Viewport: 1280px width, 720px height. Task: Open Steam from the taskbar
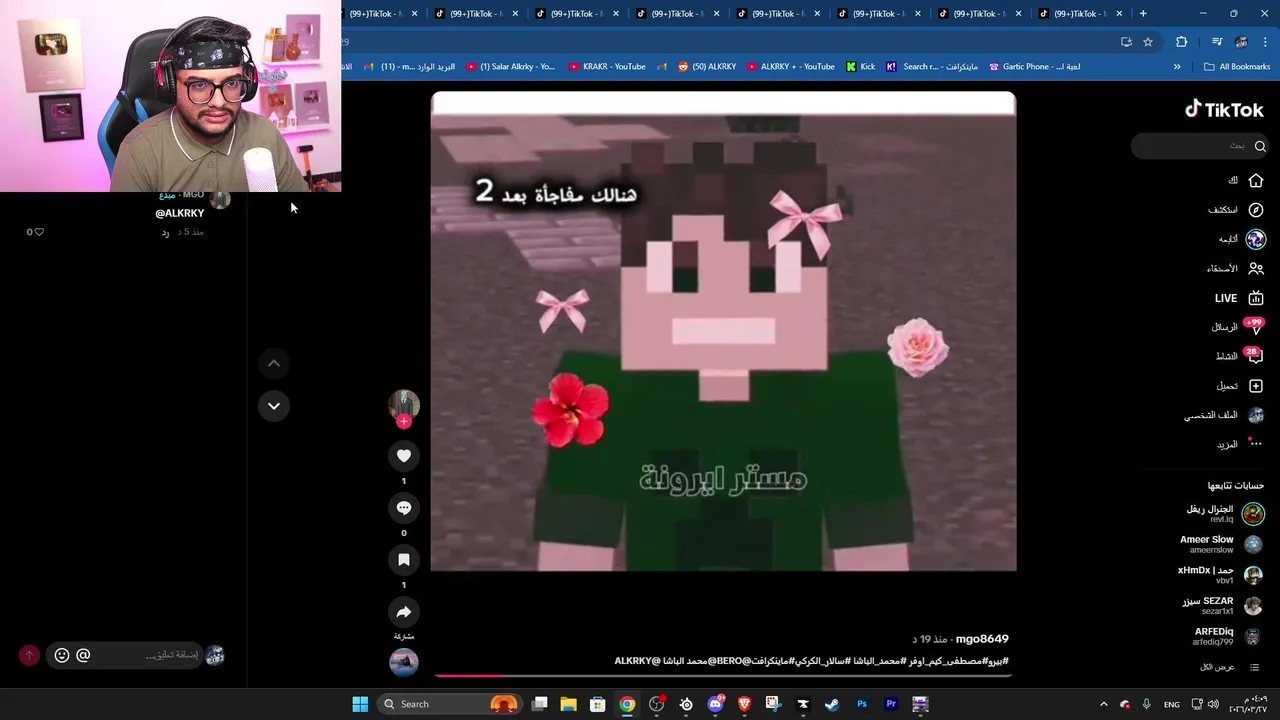[832, 704]
